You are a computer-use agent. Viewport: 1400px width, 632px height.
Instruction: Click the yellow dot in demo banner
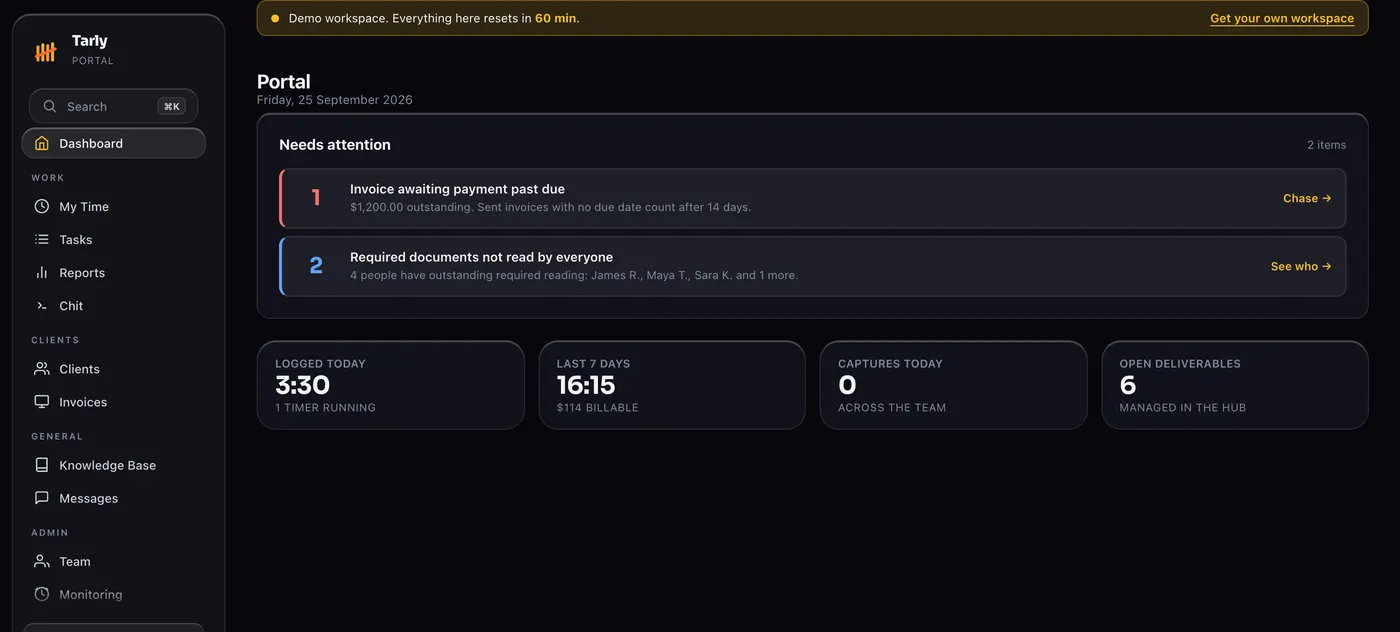click(275, 18)
